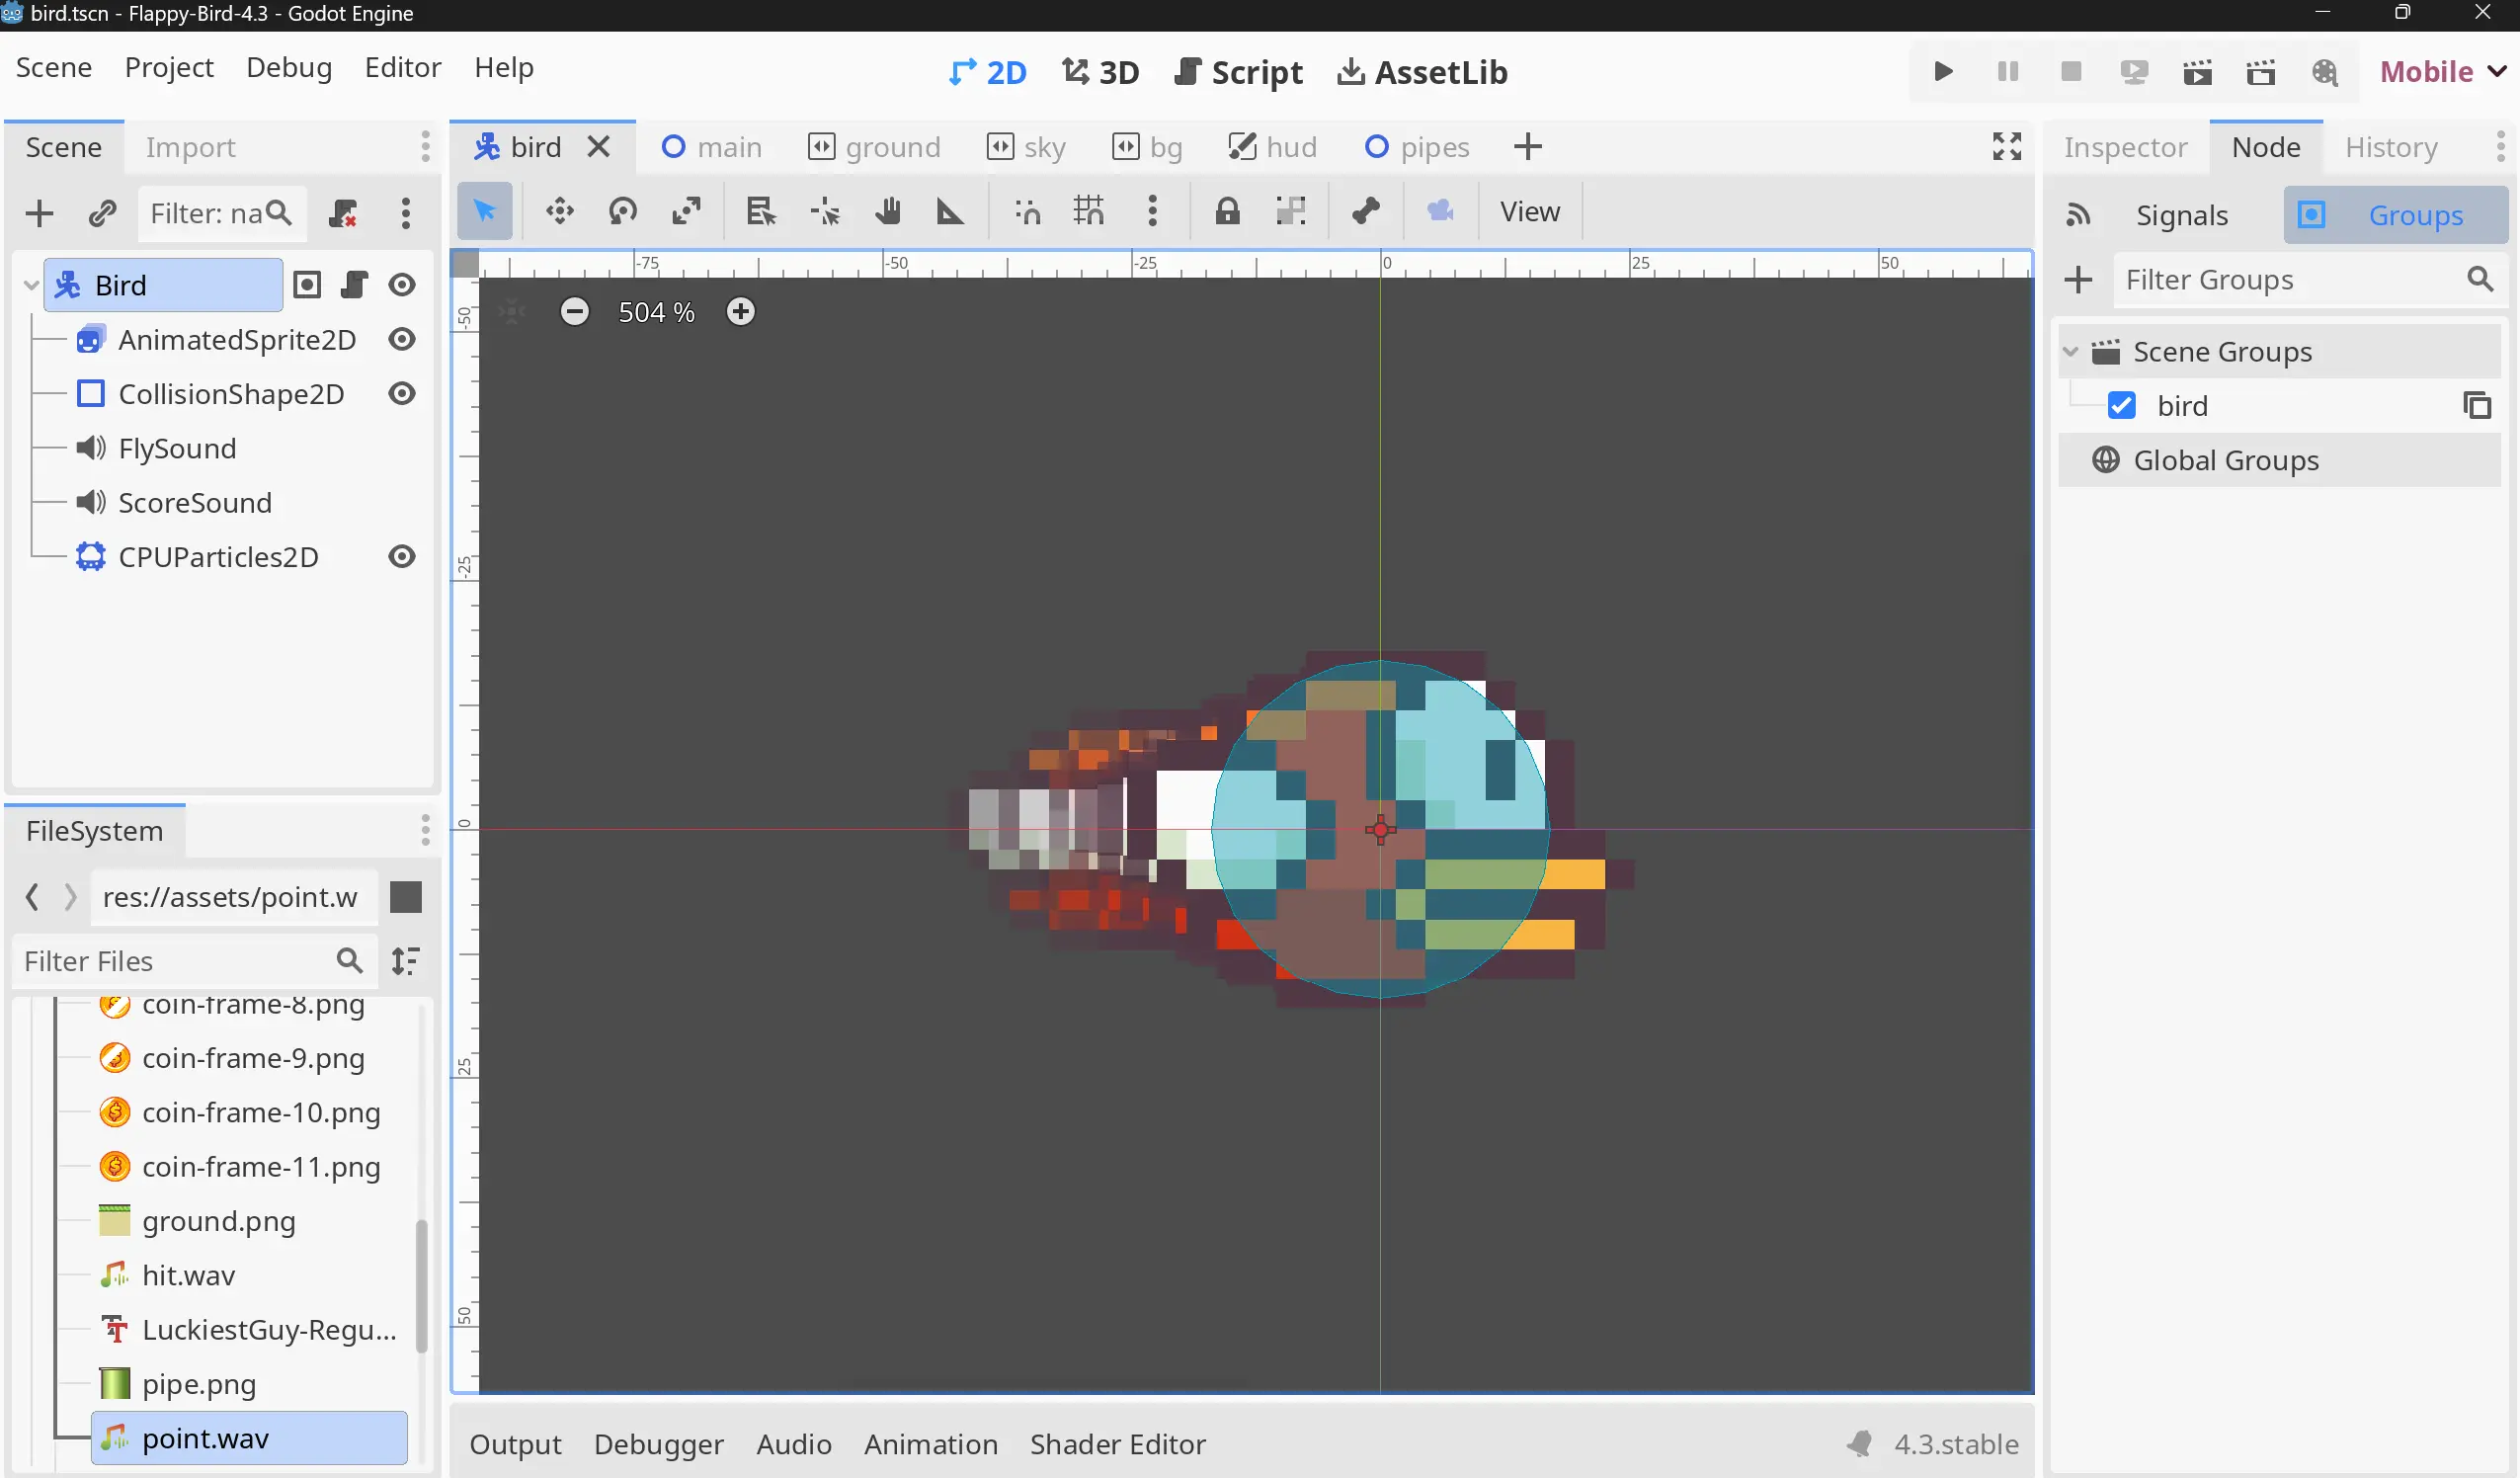Zoom out the 2D viewport
Image resolution: width=2520 pixels, height=1478 pixels.
(x=574, y=312)
